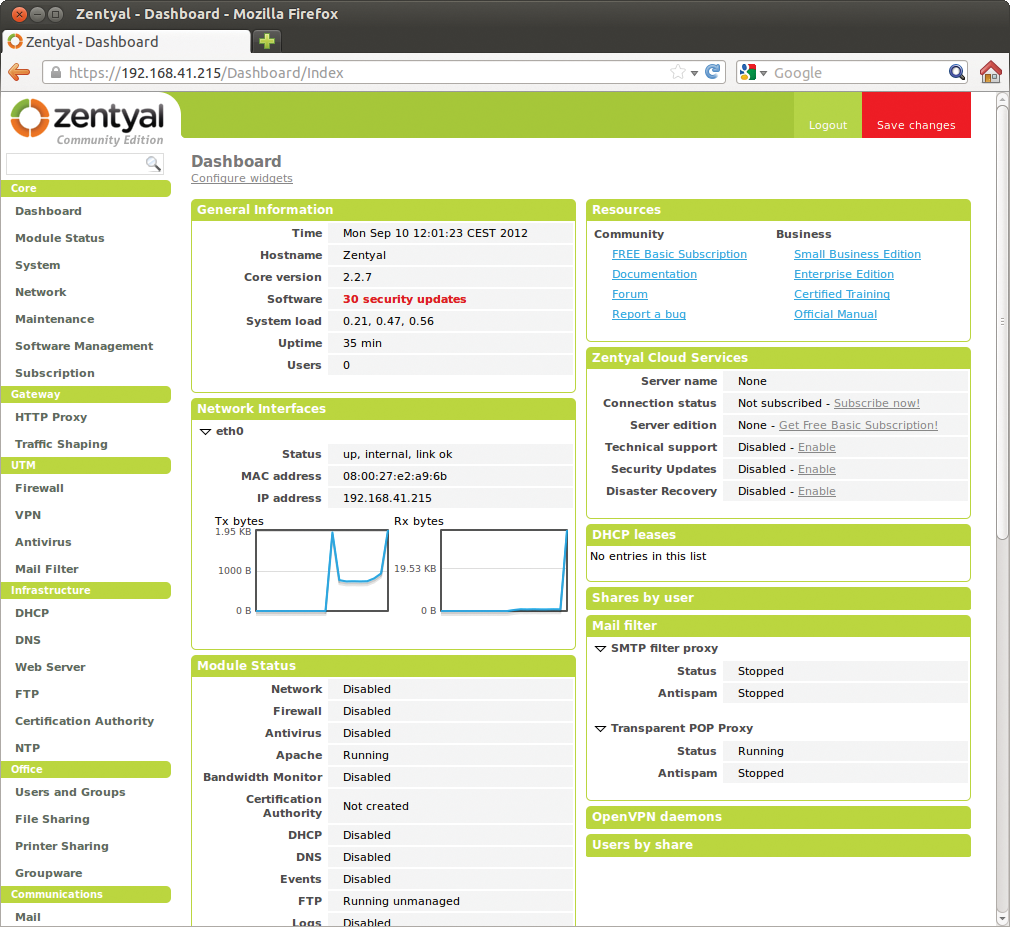Open the search engine selector dropdown

pos(763,73)
